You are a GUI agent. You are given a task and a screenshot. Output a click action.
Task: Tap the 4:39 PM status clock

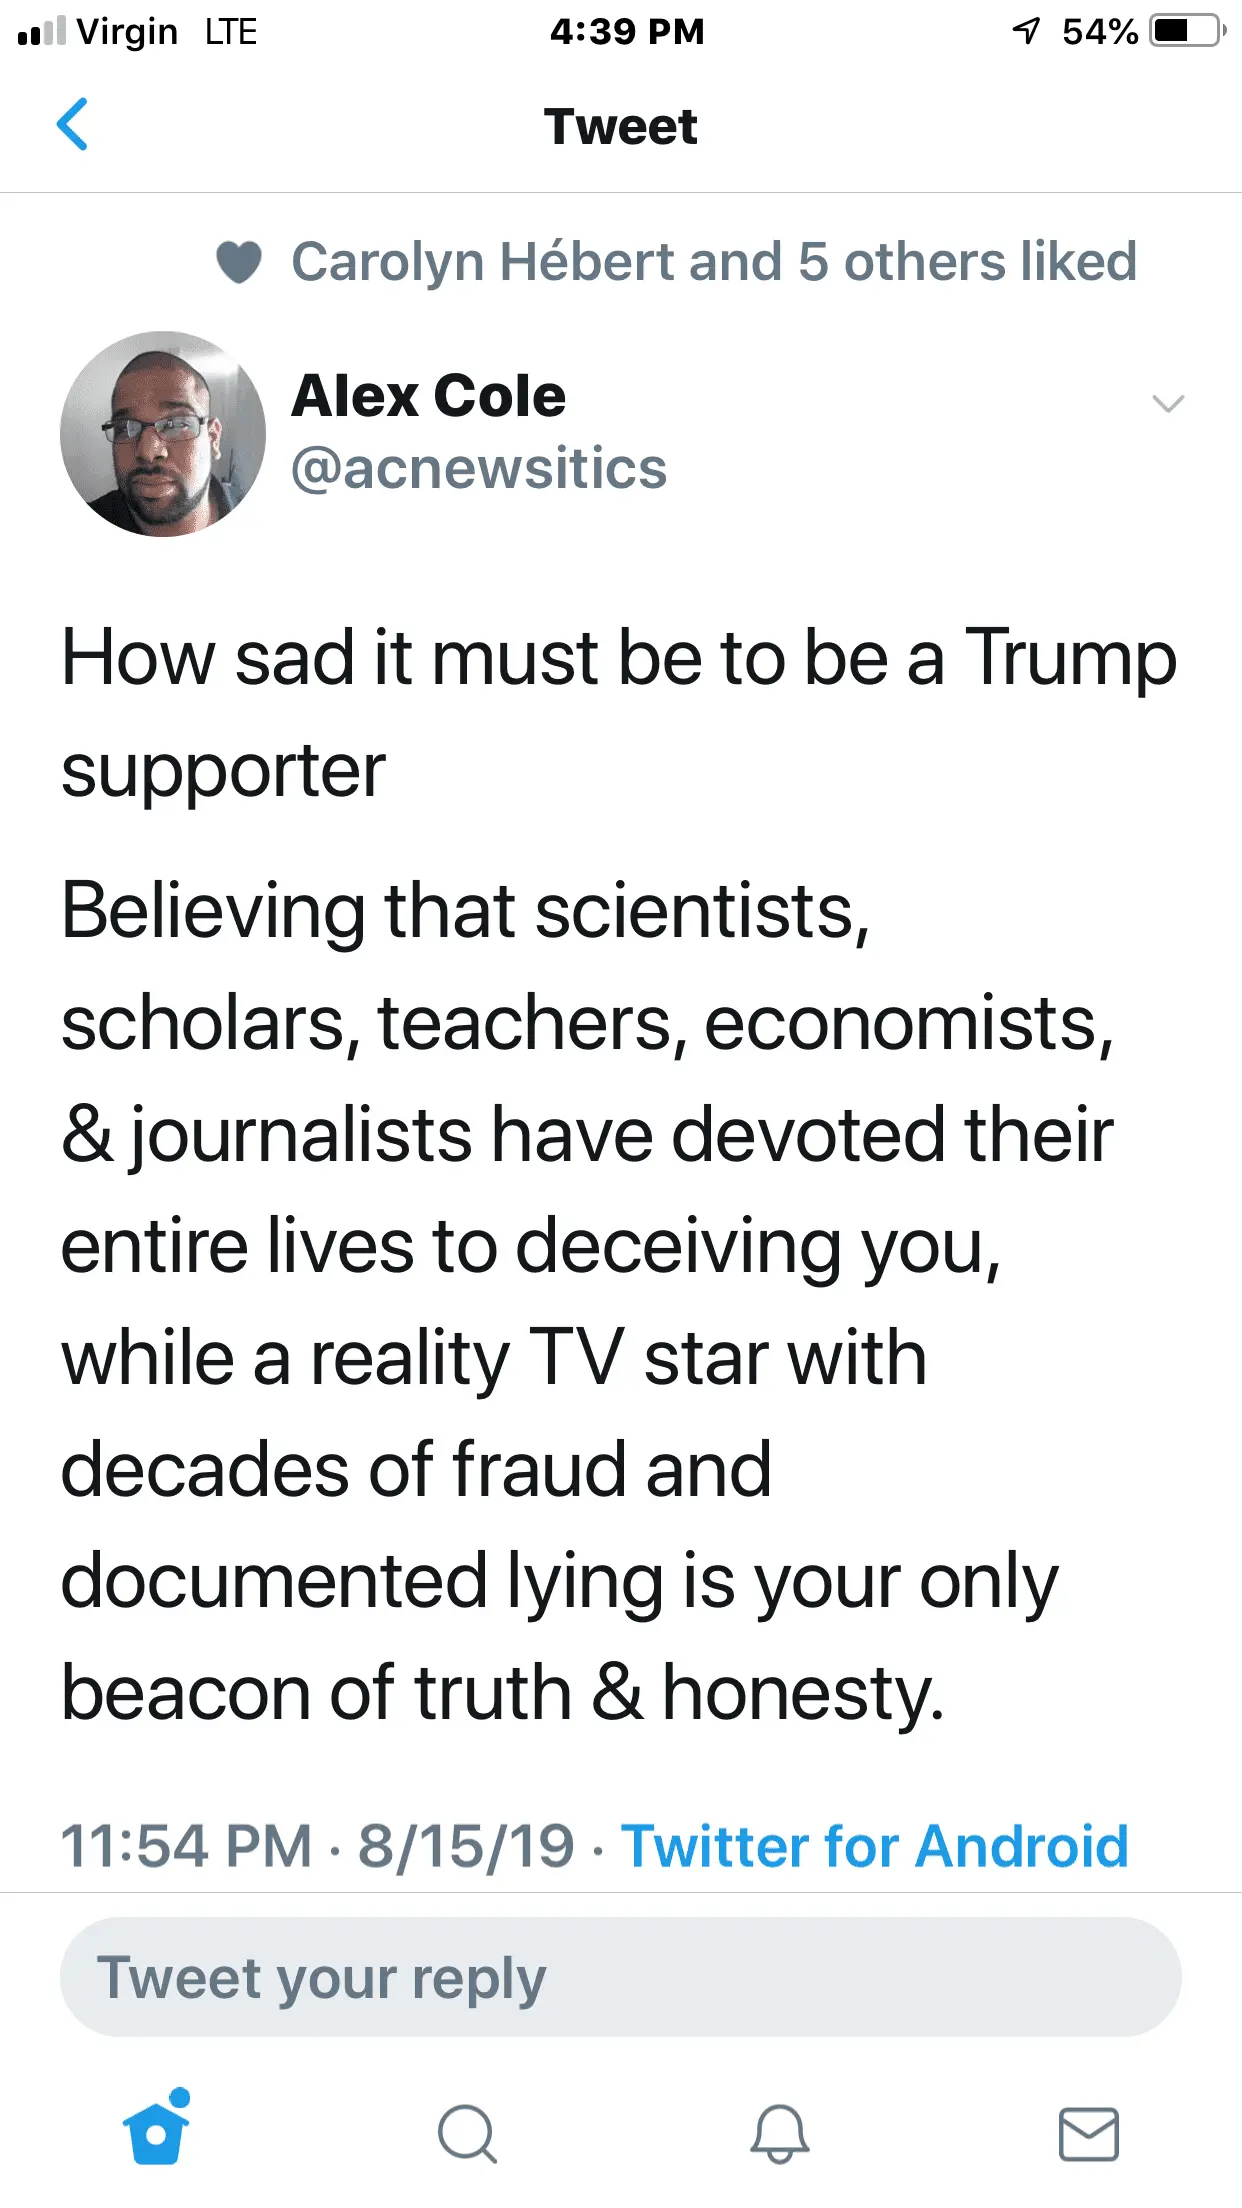tap(627, 31)
